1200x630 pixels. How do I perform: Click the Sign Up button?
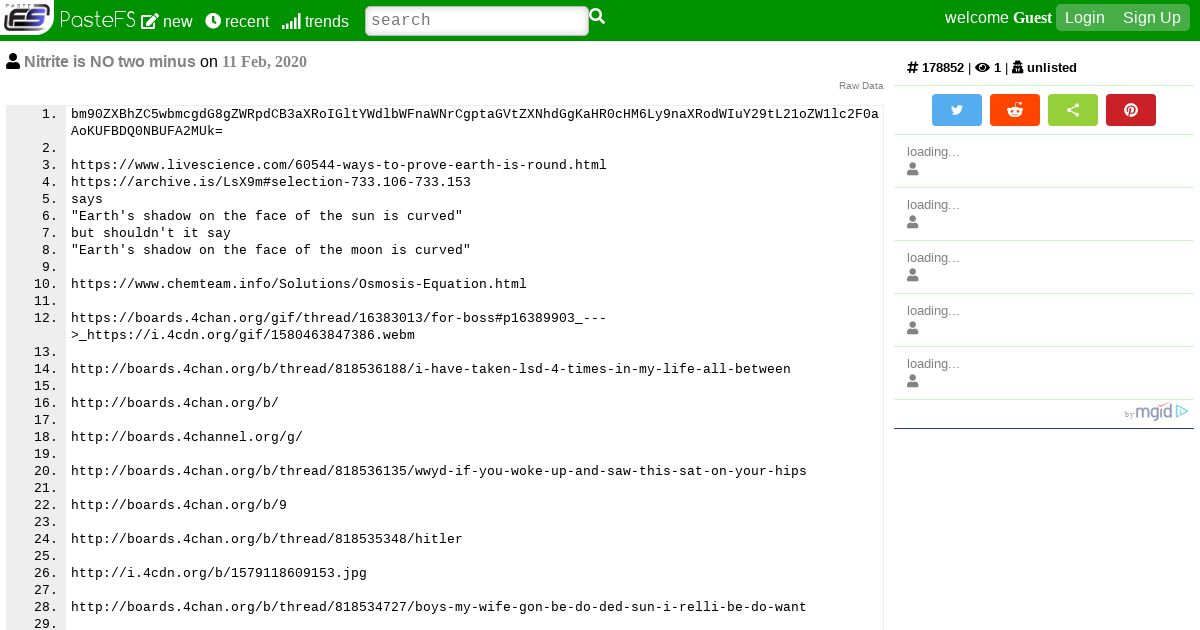1152,17
